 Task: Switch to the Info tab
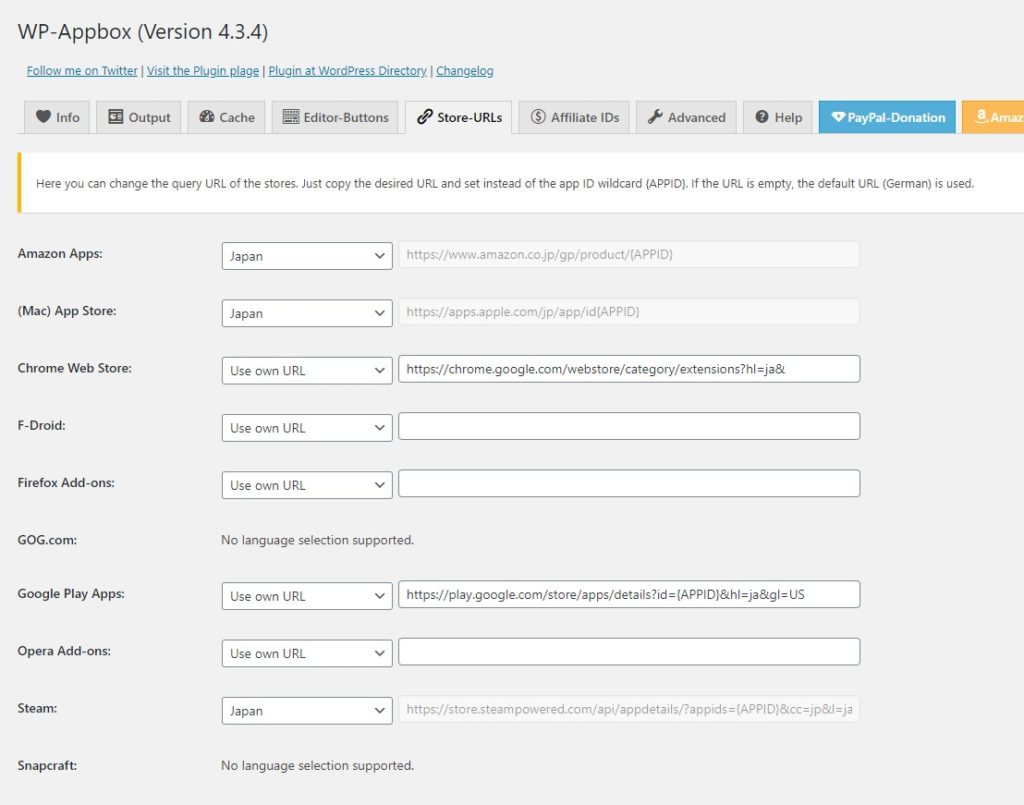pos(57,118)
